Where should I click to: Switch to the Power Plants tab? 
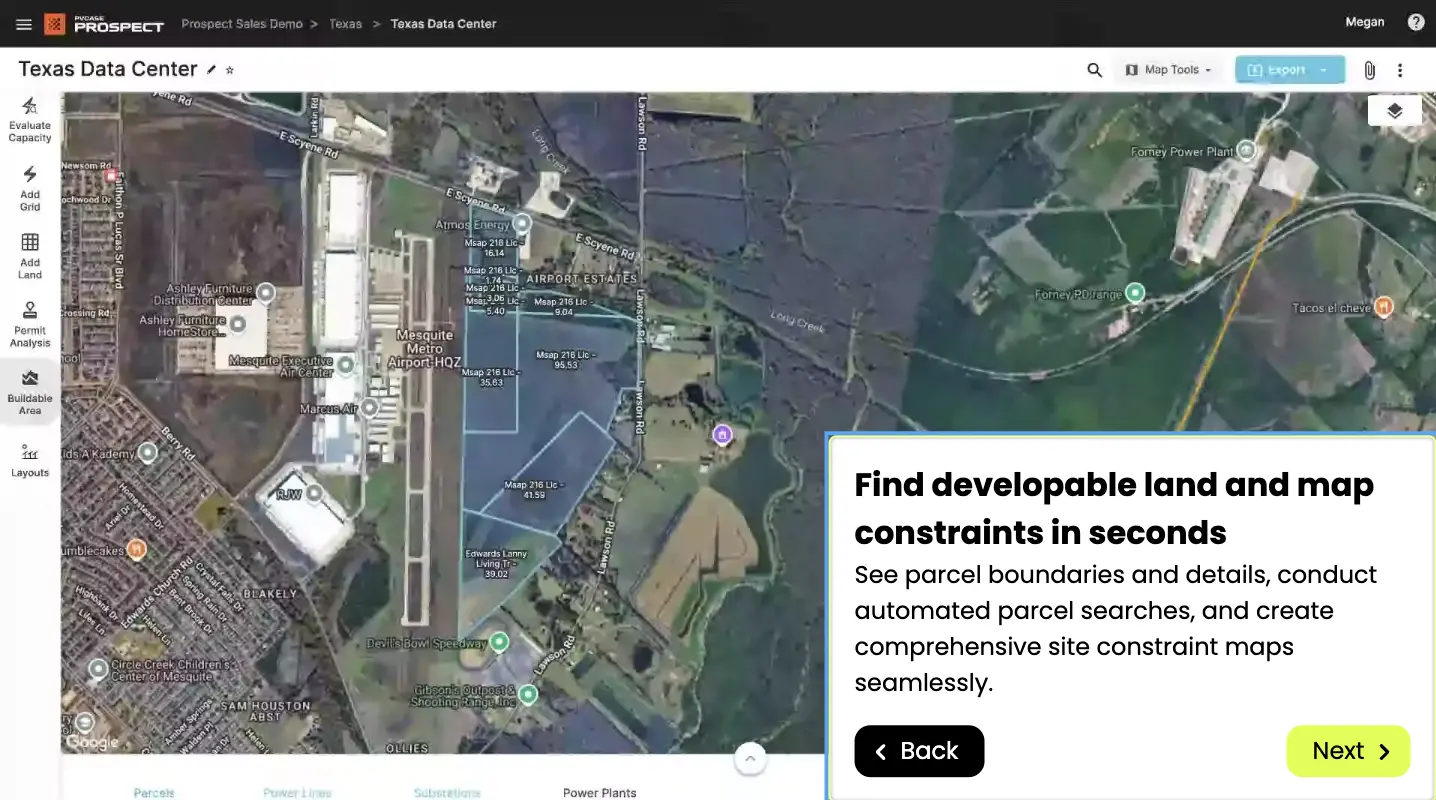pyautogui.click(x=599, y=793)
